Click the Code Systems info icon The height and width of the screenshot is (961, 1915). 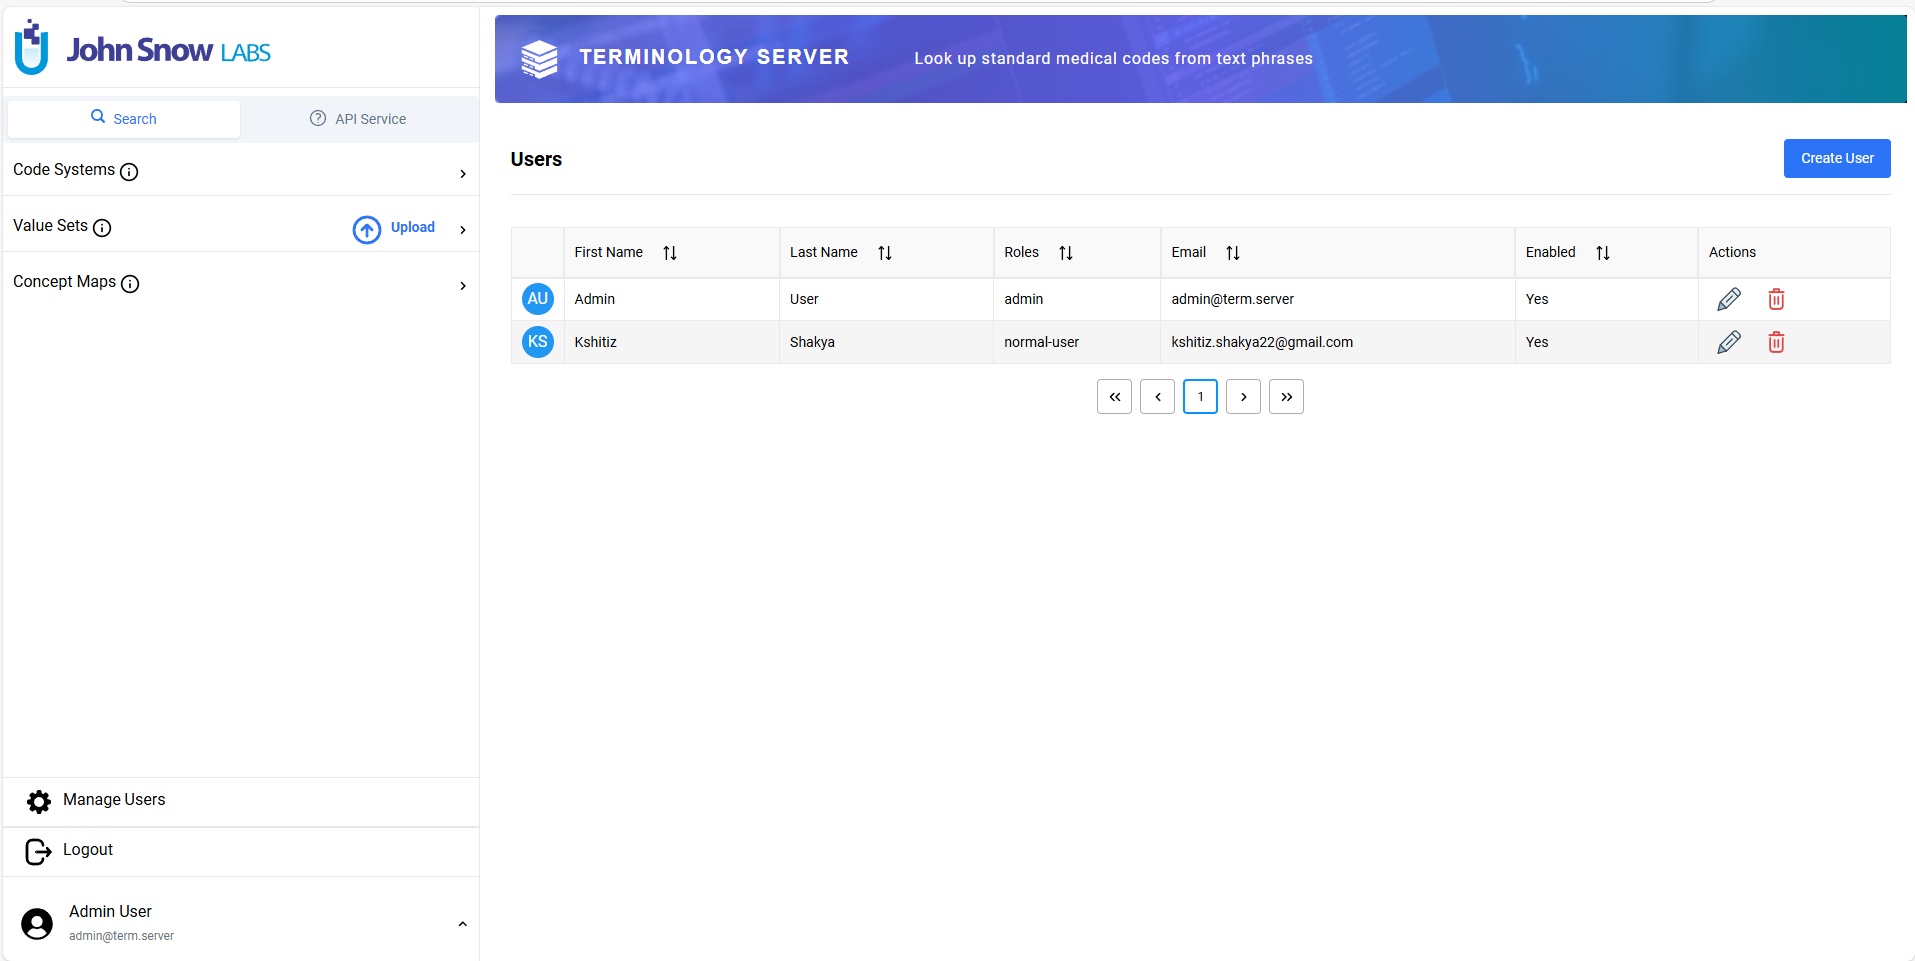tap(129, 172)
